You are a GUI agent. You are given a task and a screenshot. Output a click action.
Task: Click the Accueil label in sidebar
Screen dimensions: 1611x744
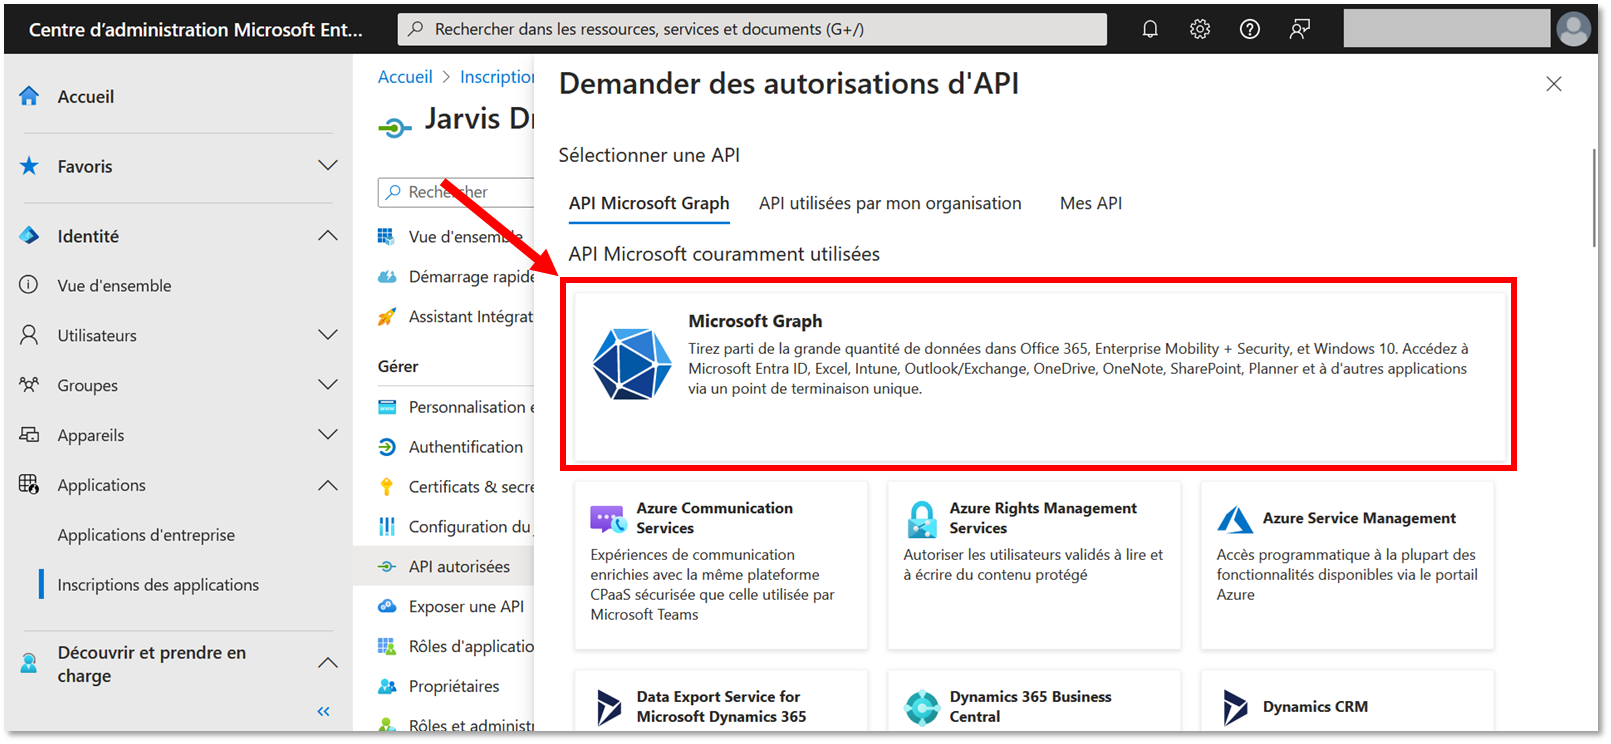point(86,97)
